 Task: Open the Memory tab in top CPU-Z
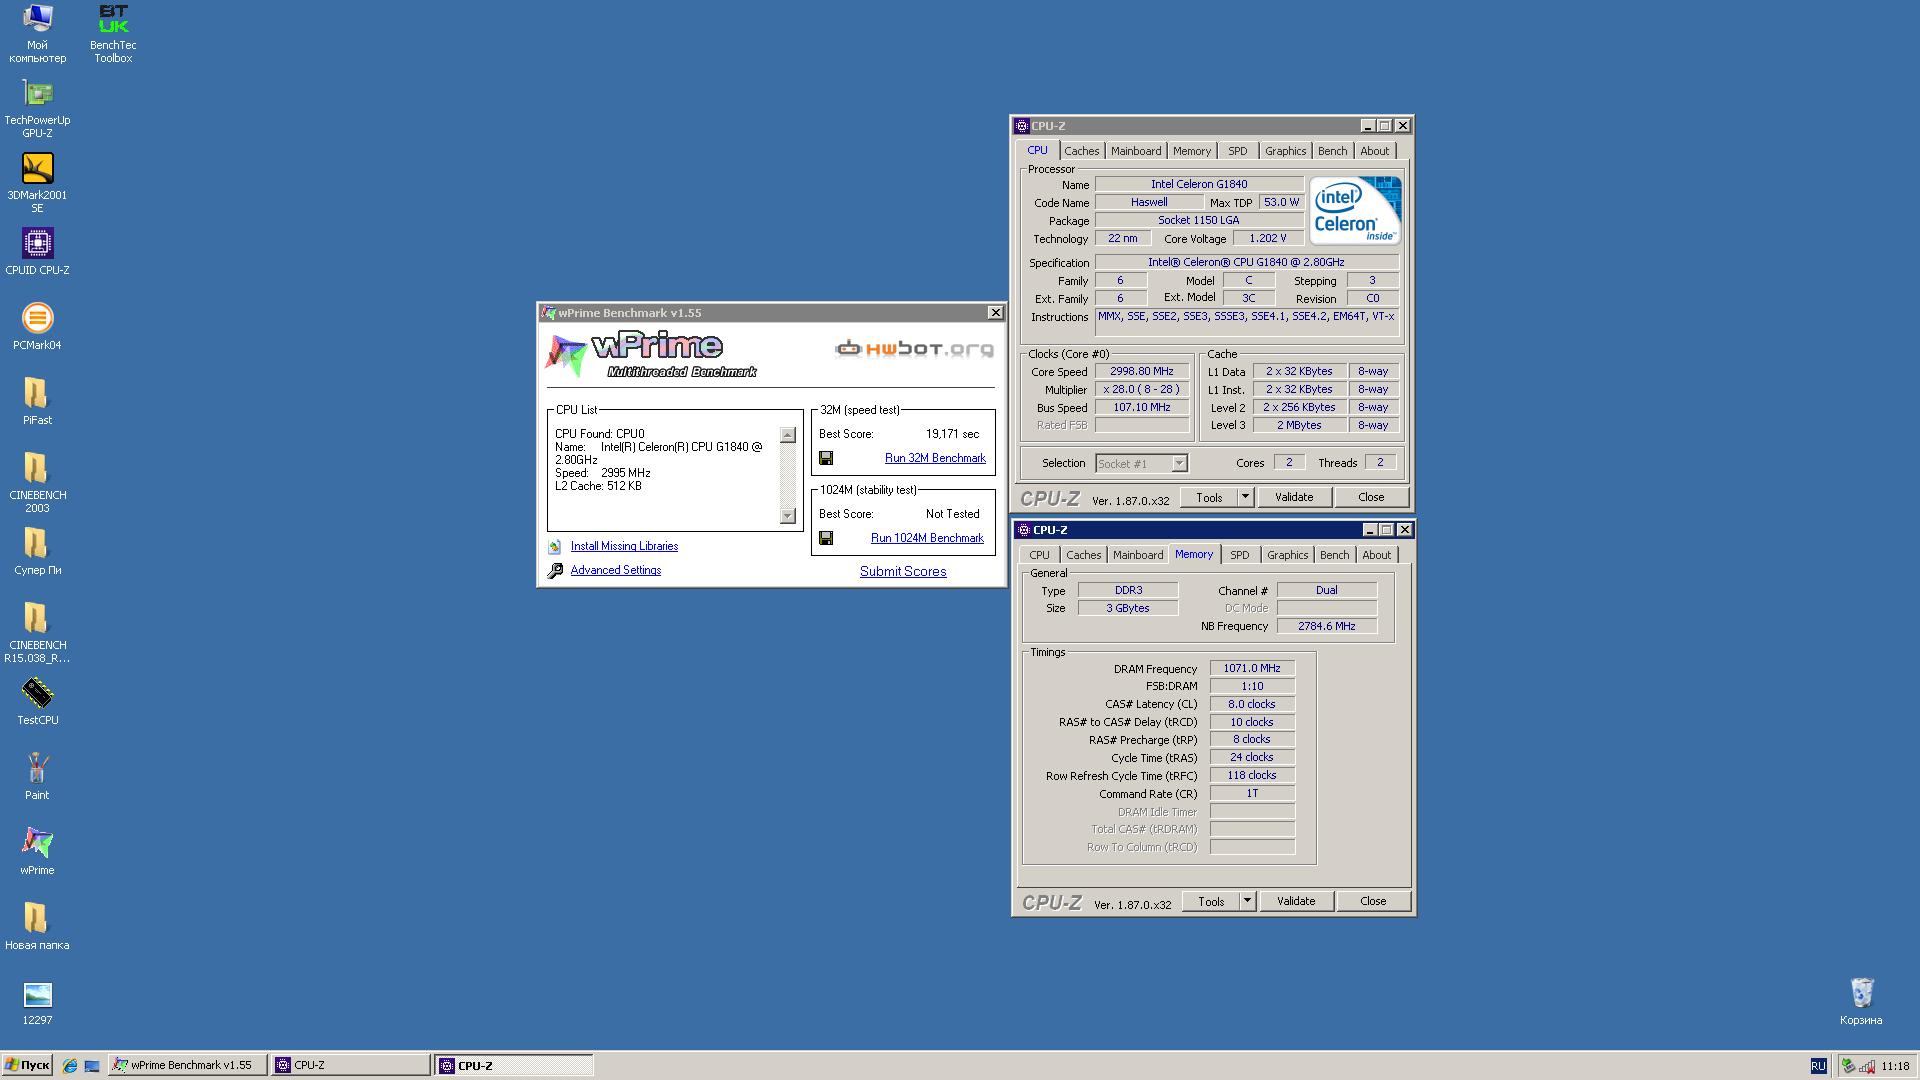point(1192,151)
